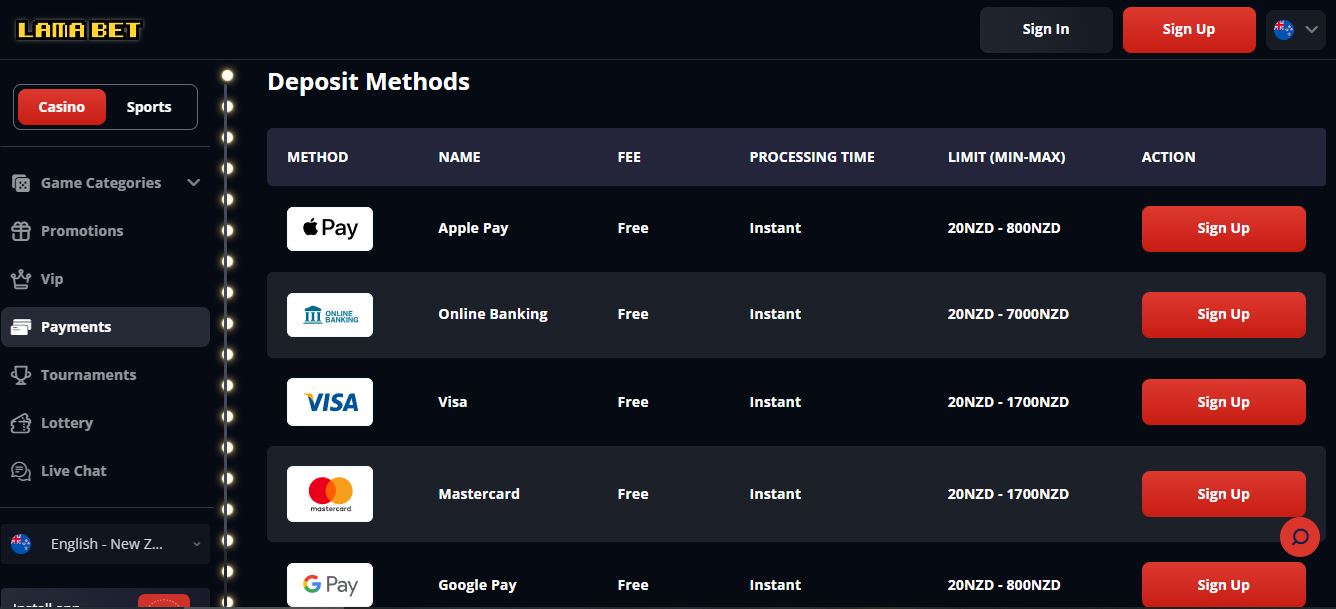Select Payments in the sidebar
1336x609 pixels.
(105, 327)
